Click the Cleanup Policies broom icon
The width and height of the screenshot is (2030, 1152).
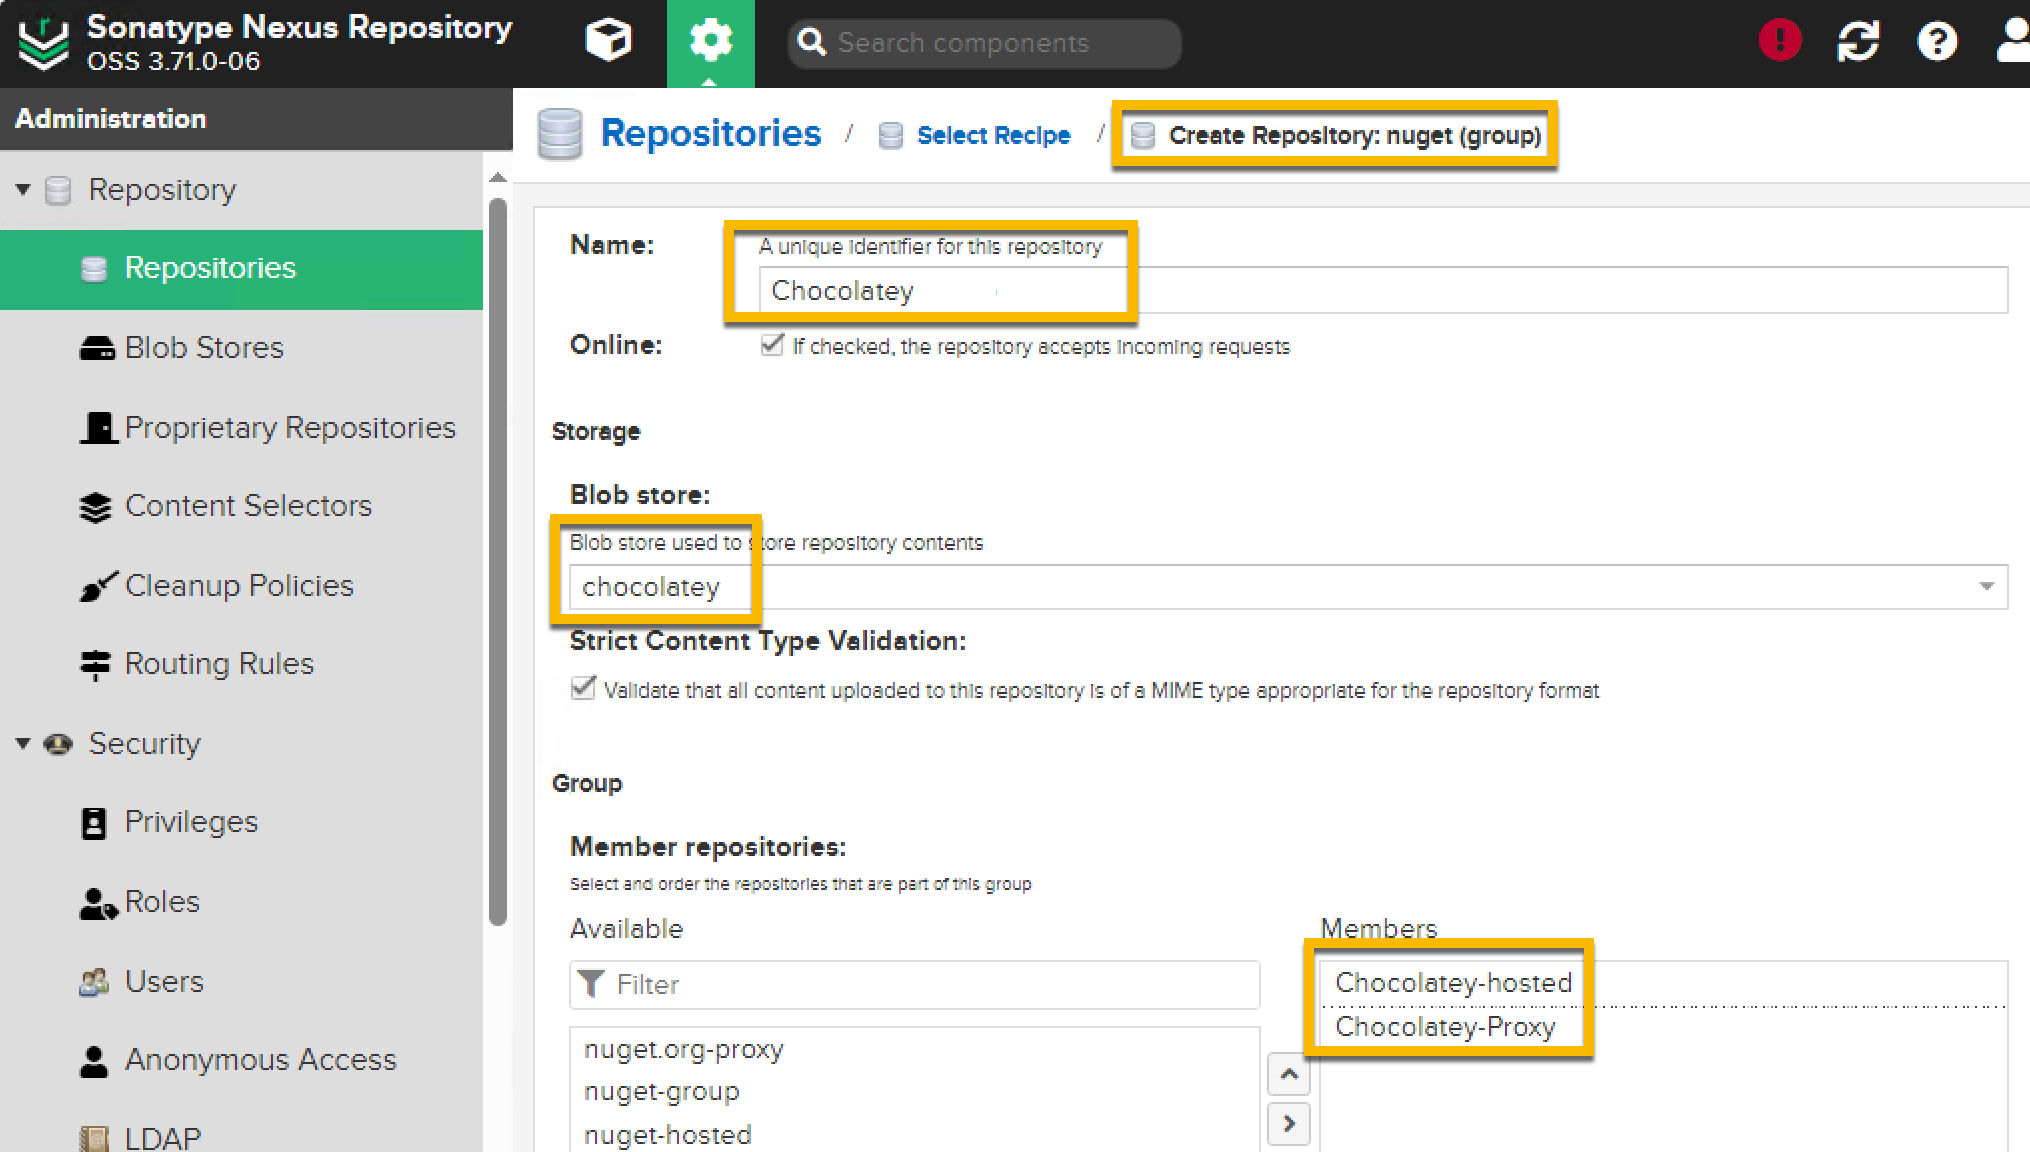[98, 586]
